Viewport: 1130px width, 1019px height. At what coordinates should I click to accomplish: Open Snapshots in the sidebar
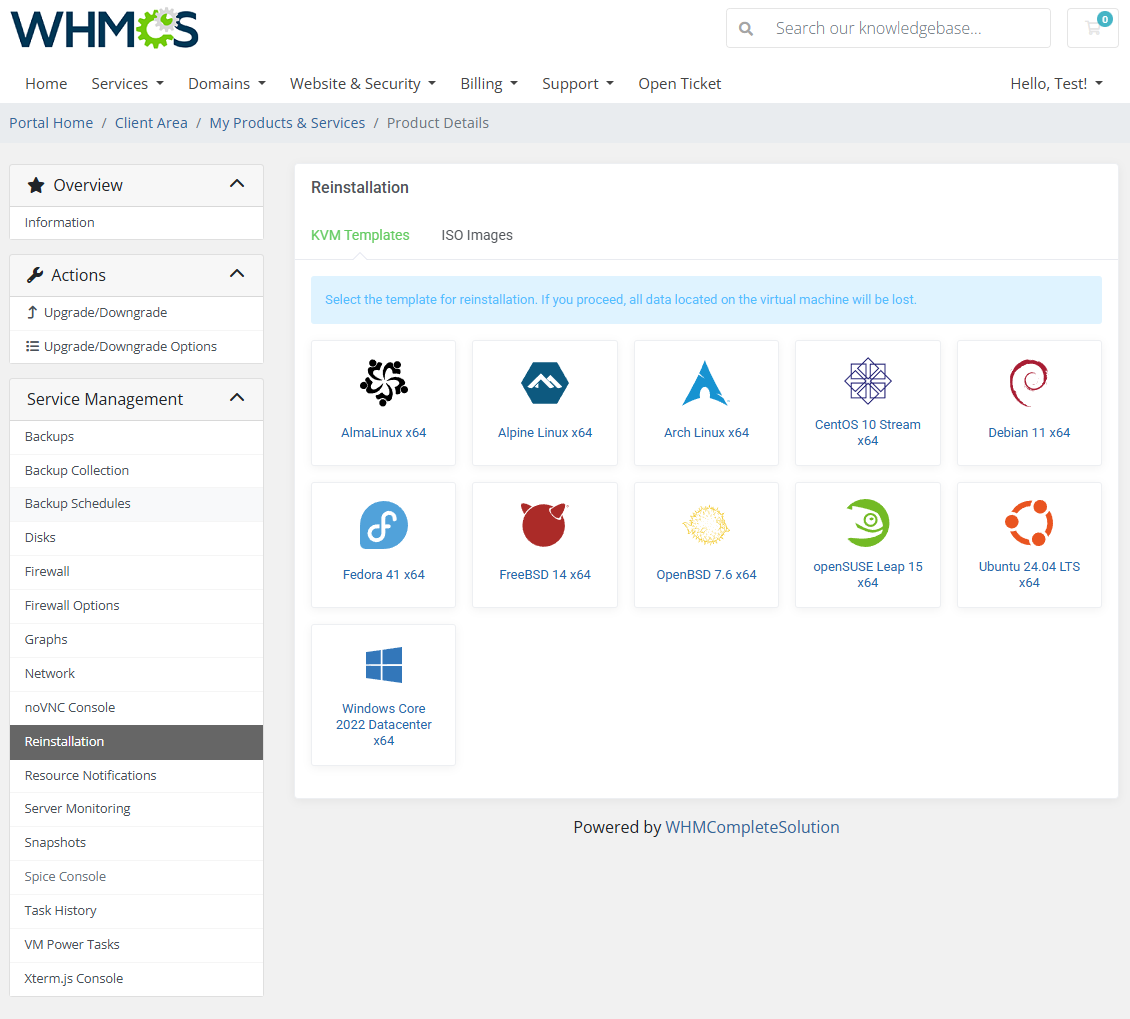[x=136, y=842]
